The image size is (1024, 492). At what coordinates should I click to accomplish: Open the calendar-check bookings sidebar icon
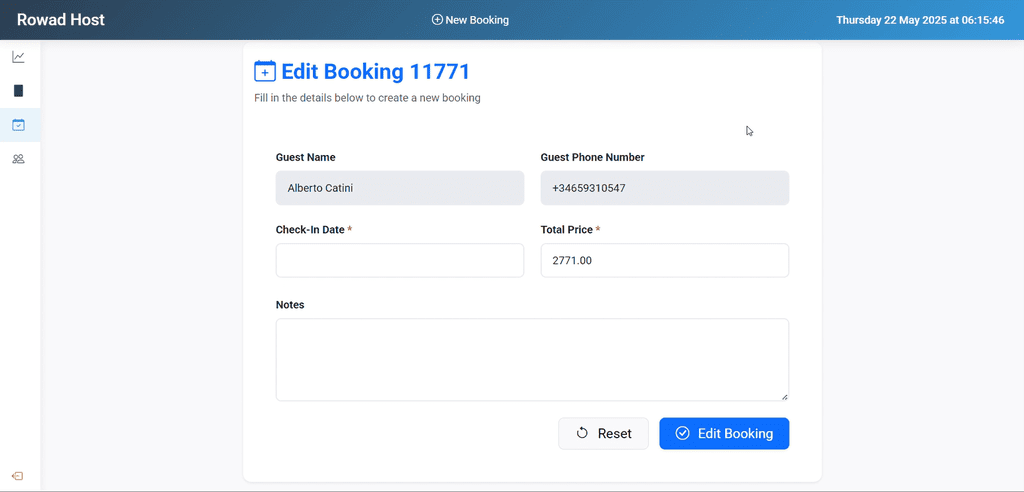pos(18,125)
